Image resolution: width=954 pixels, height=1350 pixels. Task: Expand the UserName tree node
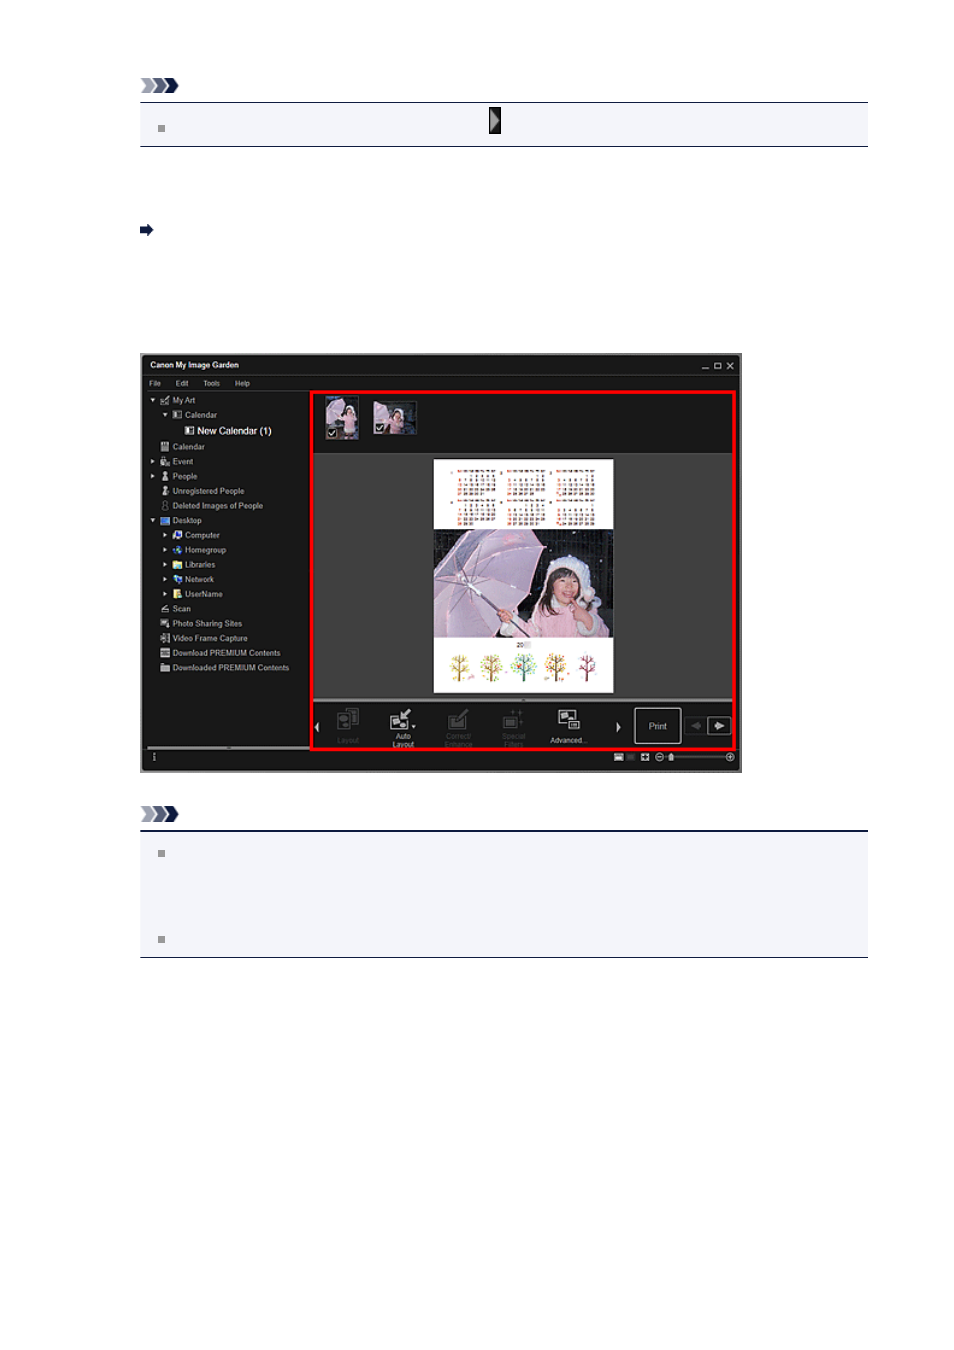165,594
